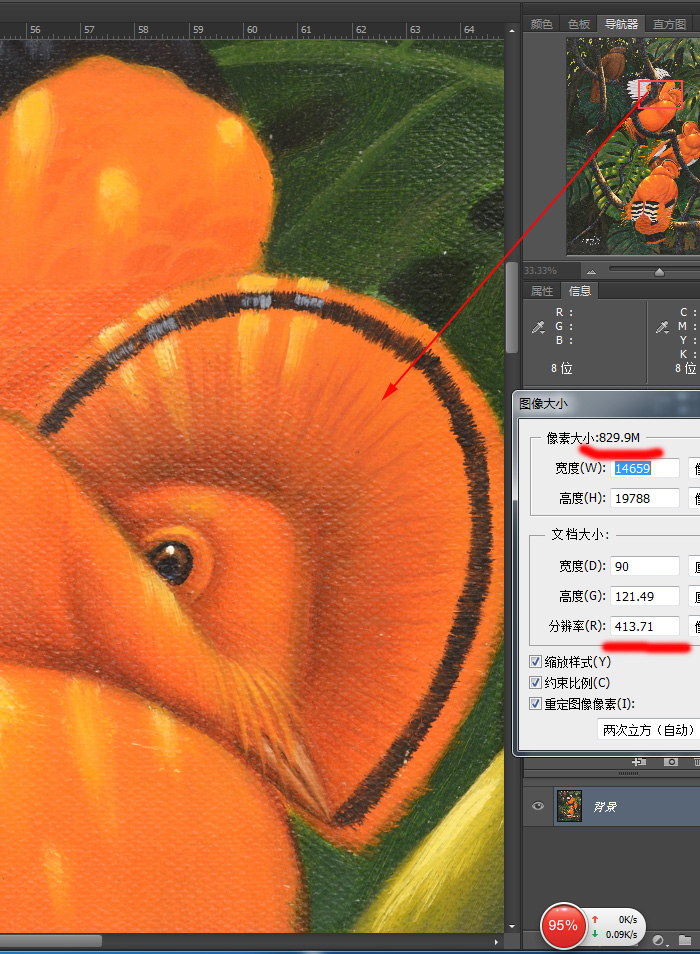This screenshot has height=954, width=700.
Task: Click the 图像大小 dialog title bar
Action: 607,403
